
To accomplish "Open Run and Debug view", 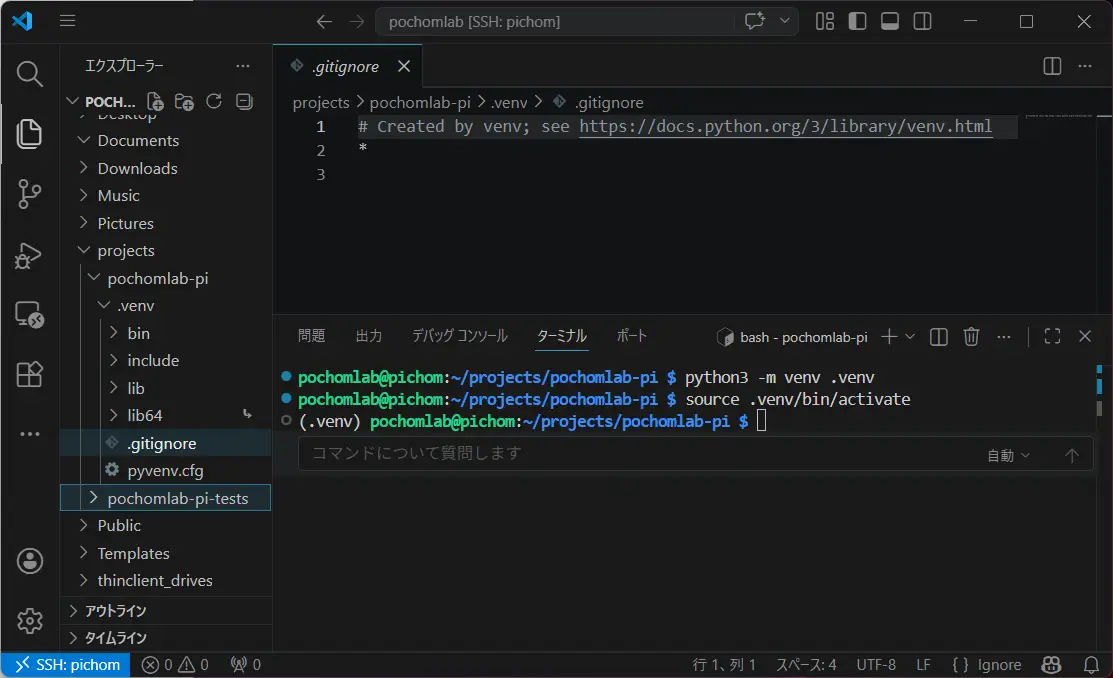I will (29, 255).
